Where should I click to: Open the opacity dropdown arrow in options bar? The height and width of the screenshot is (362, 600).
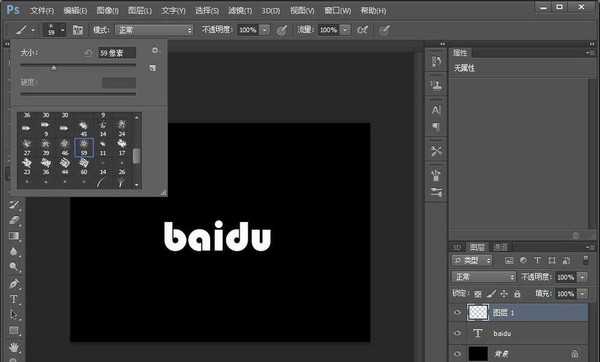264,30
